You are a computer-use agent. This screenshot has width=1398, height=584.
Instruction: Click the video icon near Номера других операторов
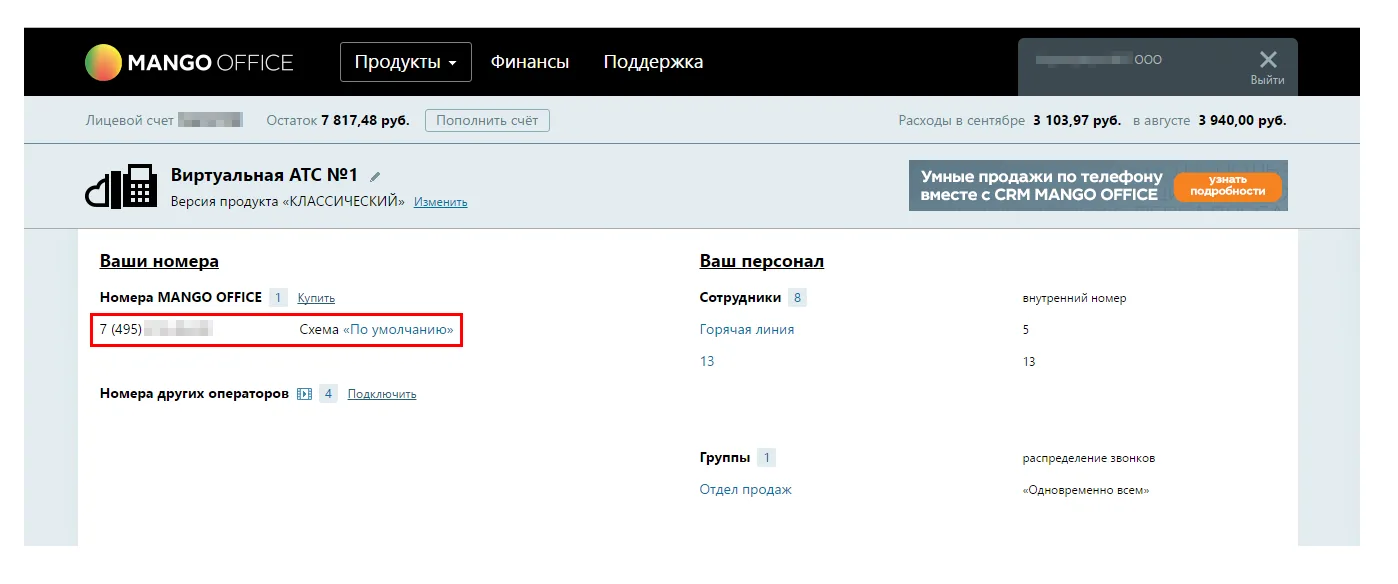[x=305, y=394]
